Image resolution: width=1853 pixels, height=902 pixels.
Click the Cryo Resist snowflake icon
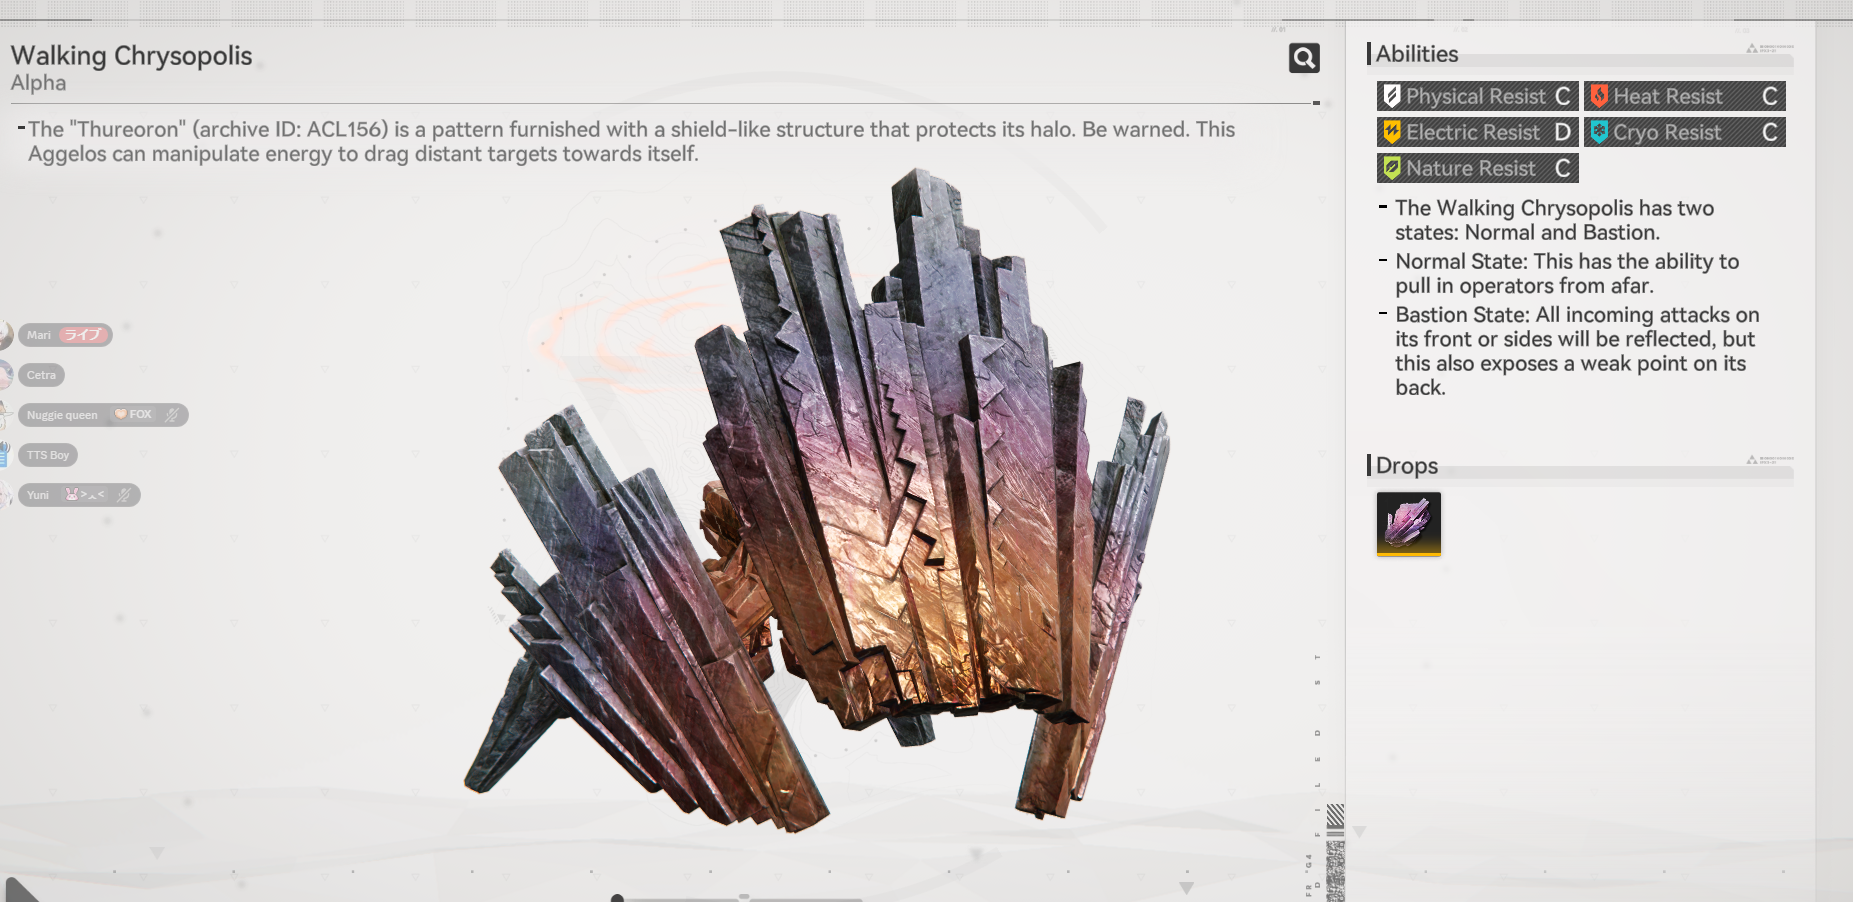[x=1599, y=132]
